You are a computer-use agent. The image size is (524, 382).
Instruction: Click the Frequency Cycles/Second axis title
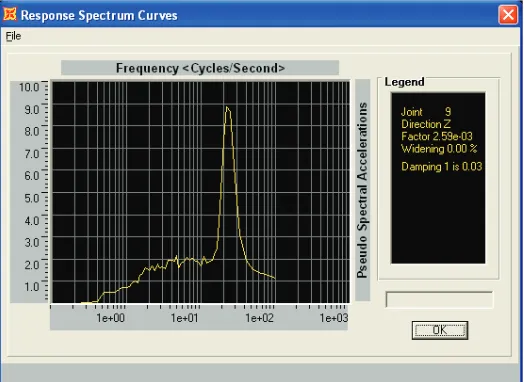pos(200,68)
